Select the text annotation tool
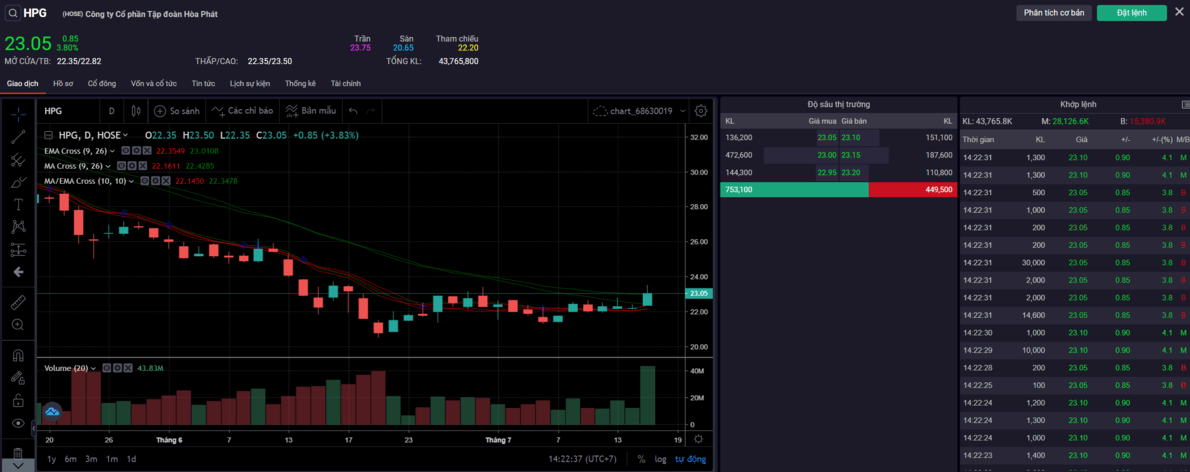Image resolution: width=1190 pixels, height=472 pixels. (18, 204)
